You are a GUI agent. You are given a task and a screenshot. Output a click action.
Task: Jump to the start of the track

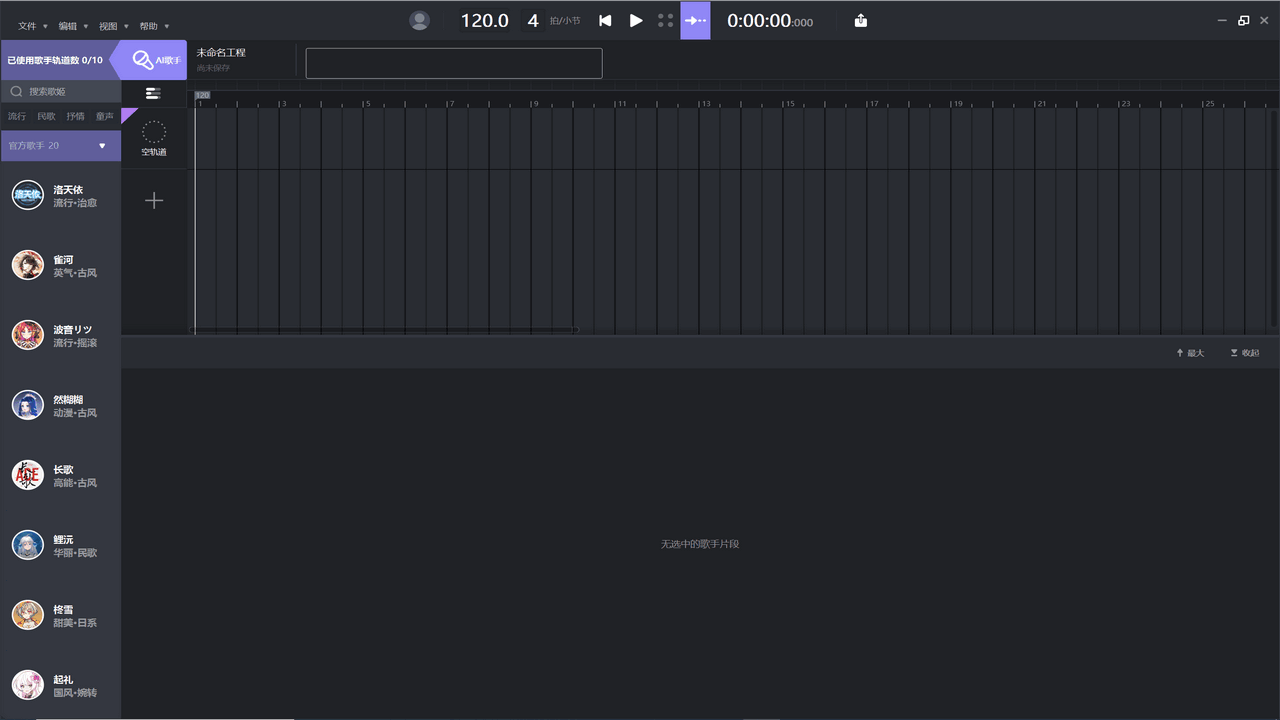(605, 20)
